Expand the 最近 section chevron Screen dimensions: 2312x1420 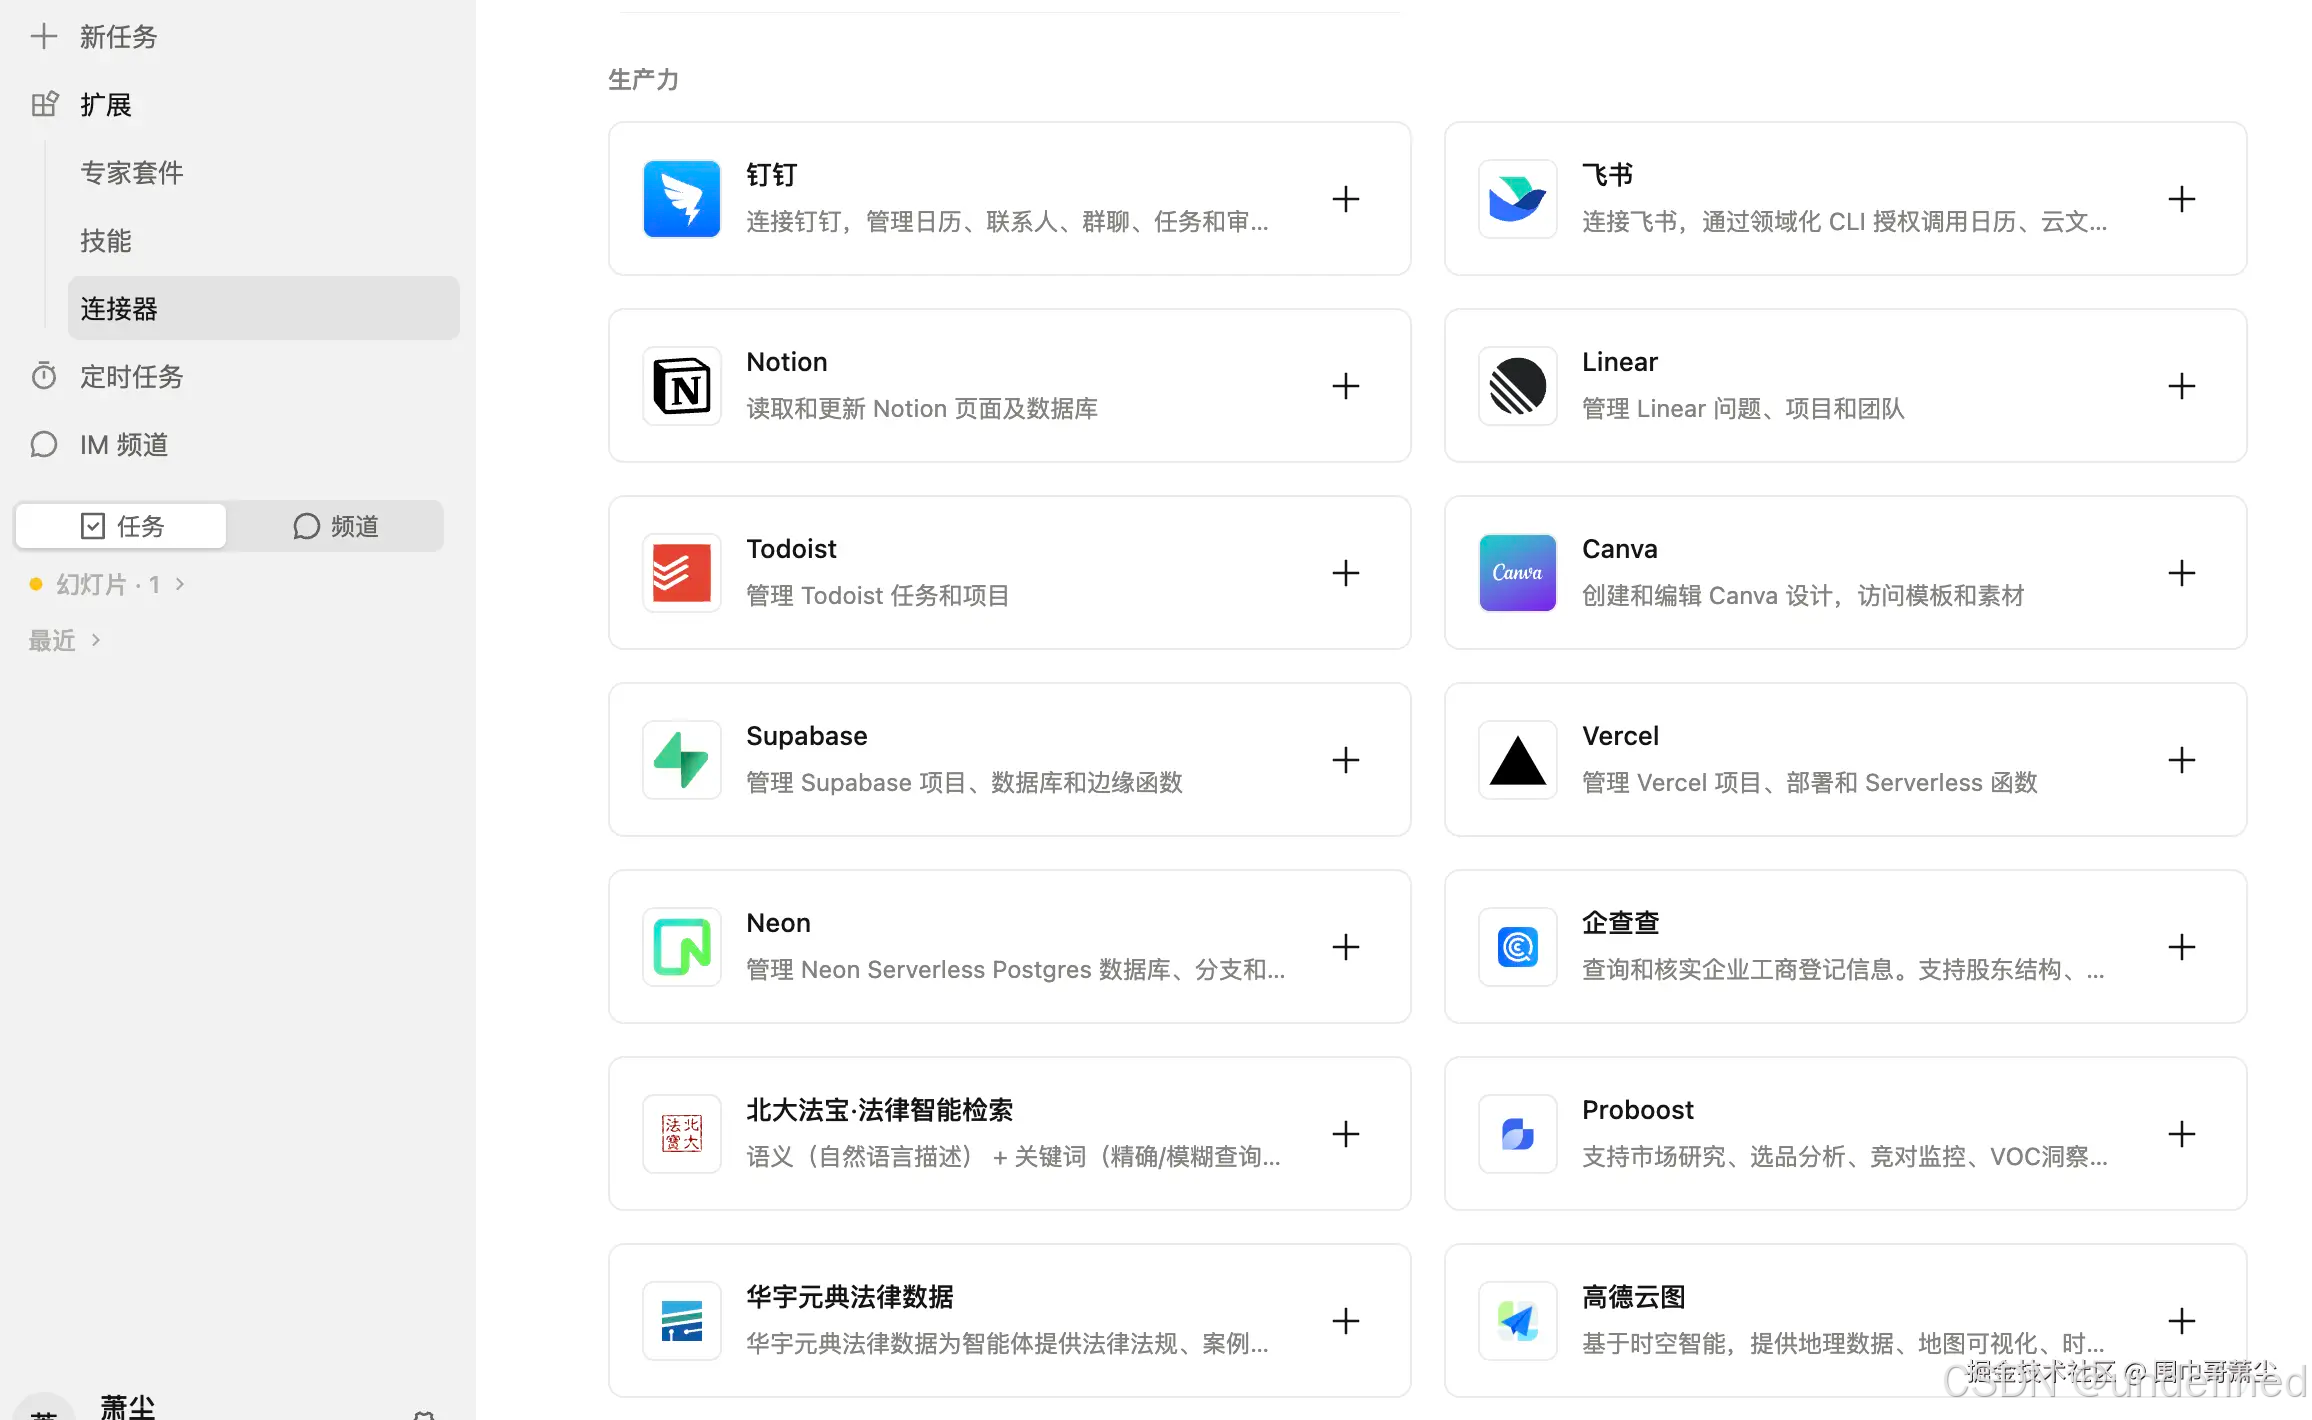point(96,640)
